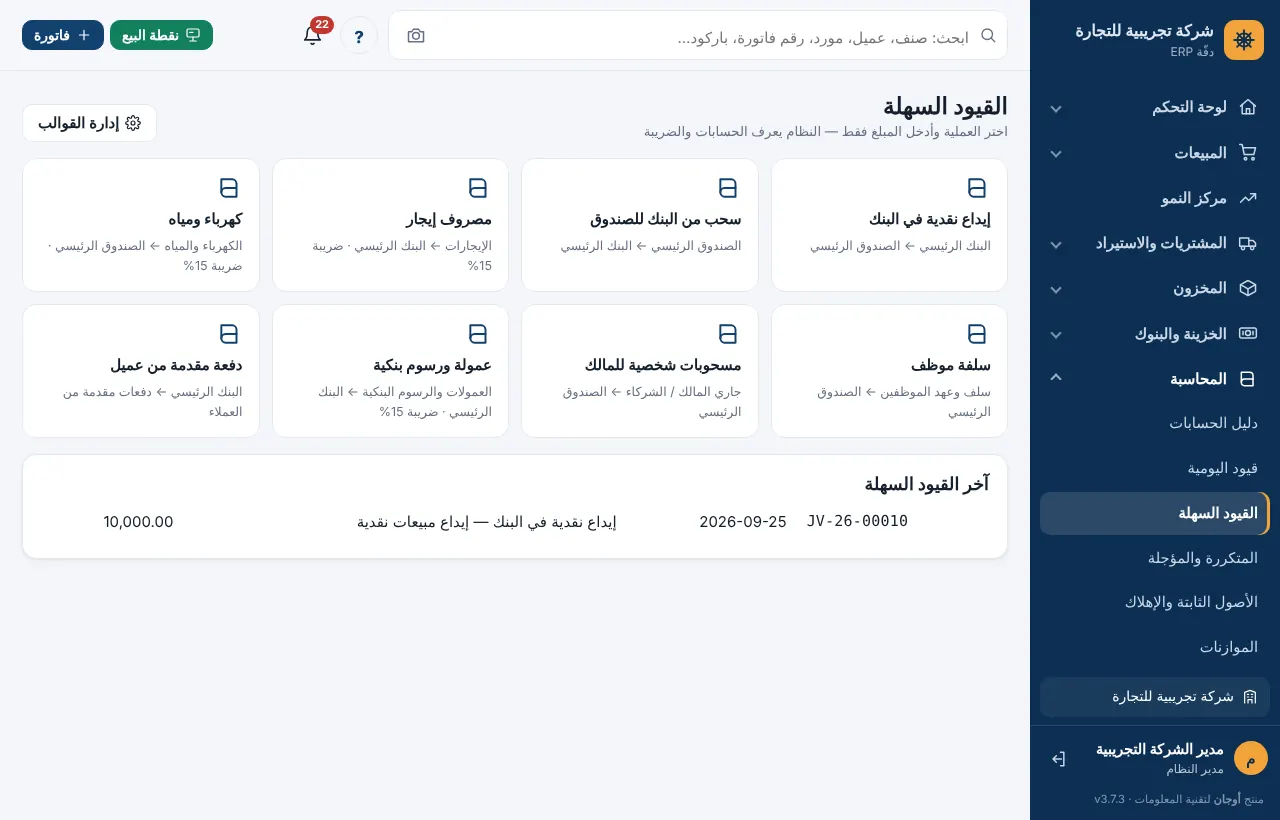The width and height of the screenshot is (1280, 820).
Task: Open the help question mark button
Action: [x=359, y=36]
